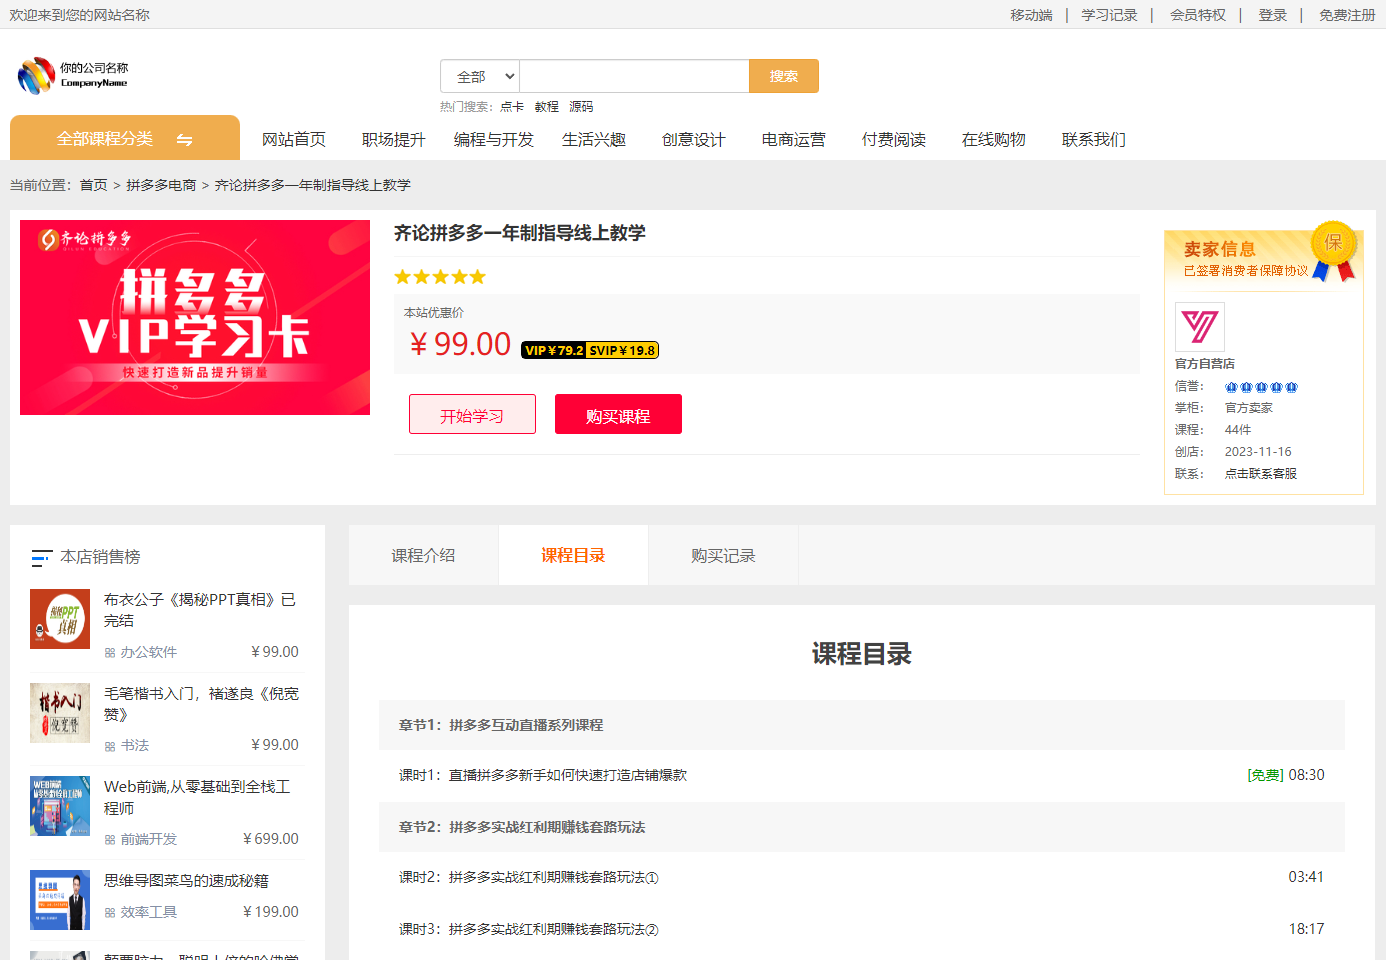This screenshot has width=1386, height=960.
Task: Click the 官方自营店 store name
Action: pyautogui.click(x=1205, y=364)
